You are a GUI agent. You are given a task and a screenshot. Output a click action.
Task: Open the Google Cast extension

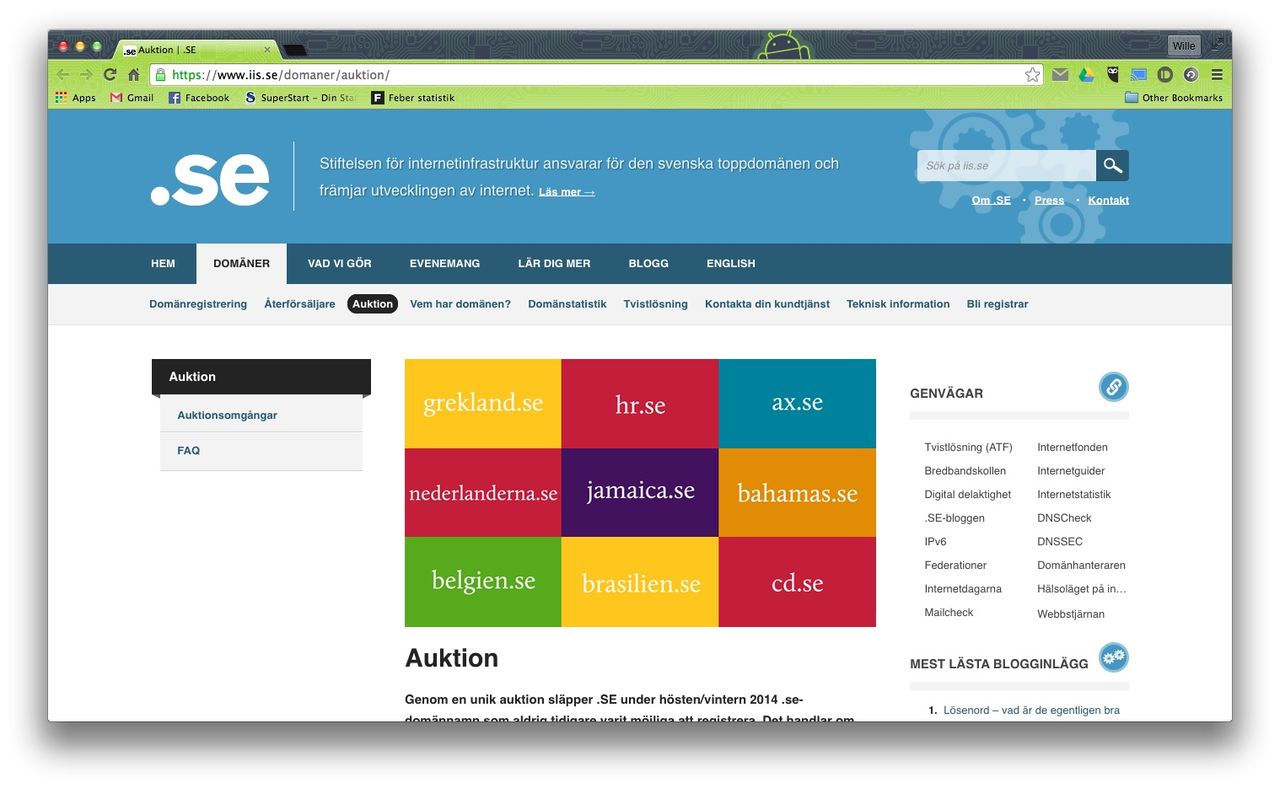1138,75
